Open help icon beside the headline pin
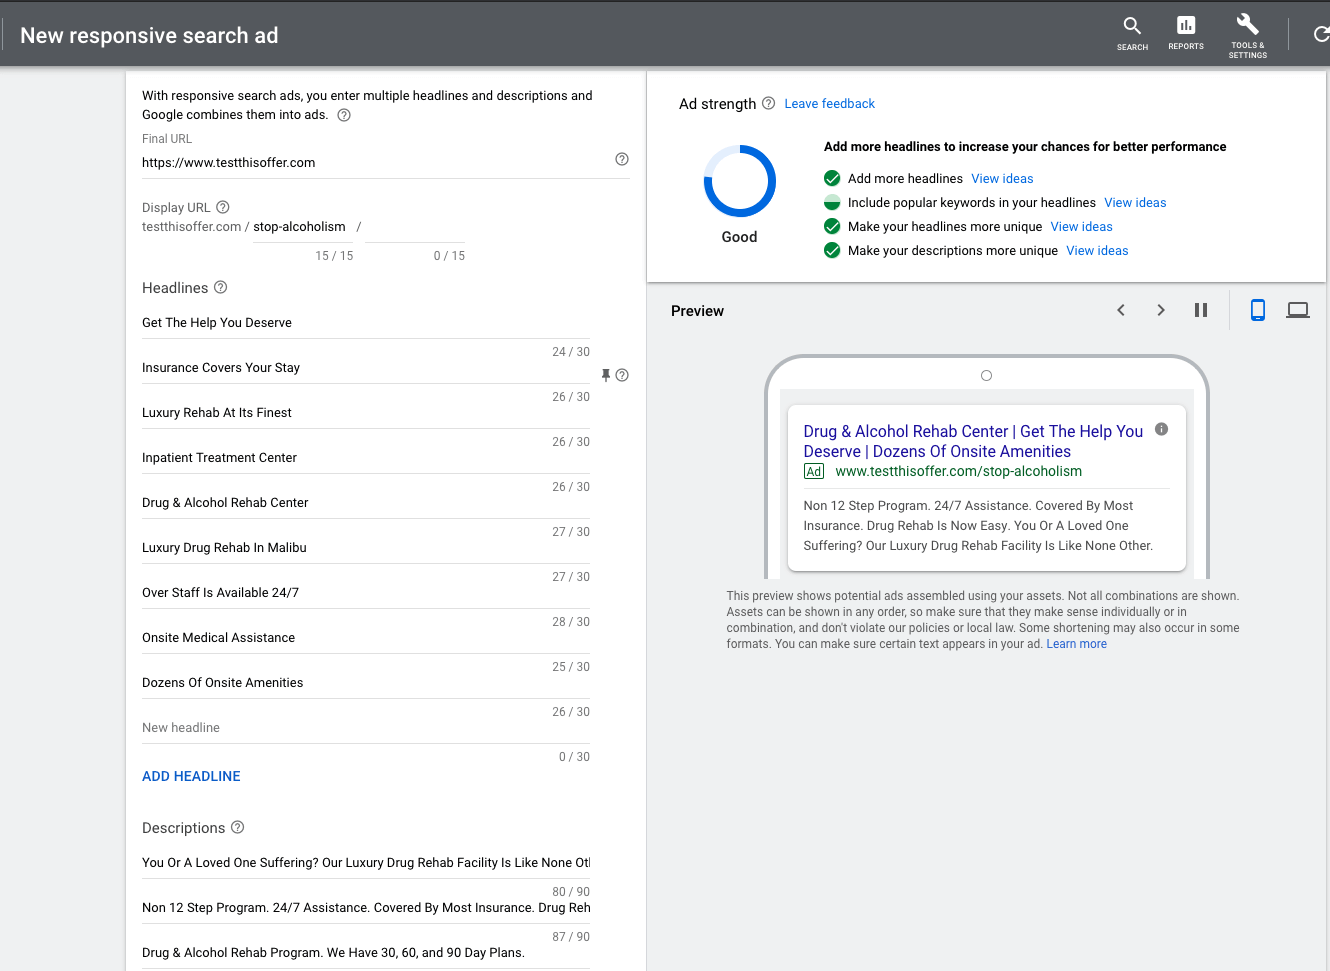The height and width of the screenshot is (971, 1330). point(622,375)
